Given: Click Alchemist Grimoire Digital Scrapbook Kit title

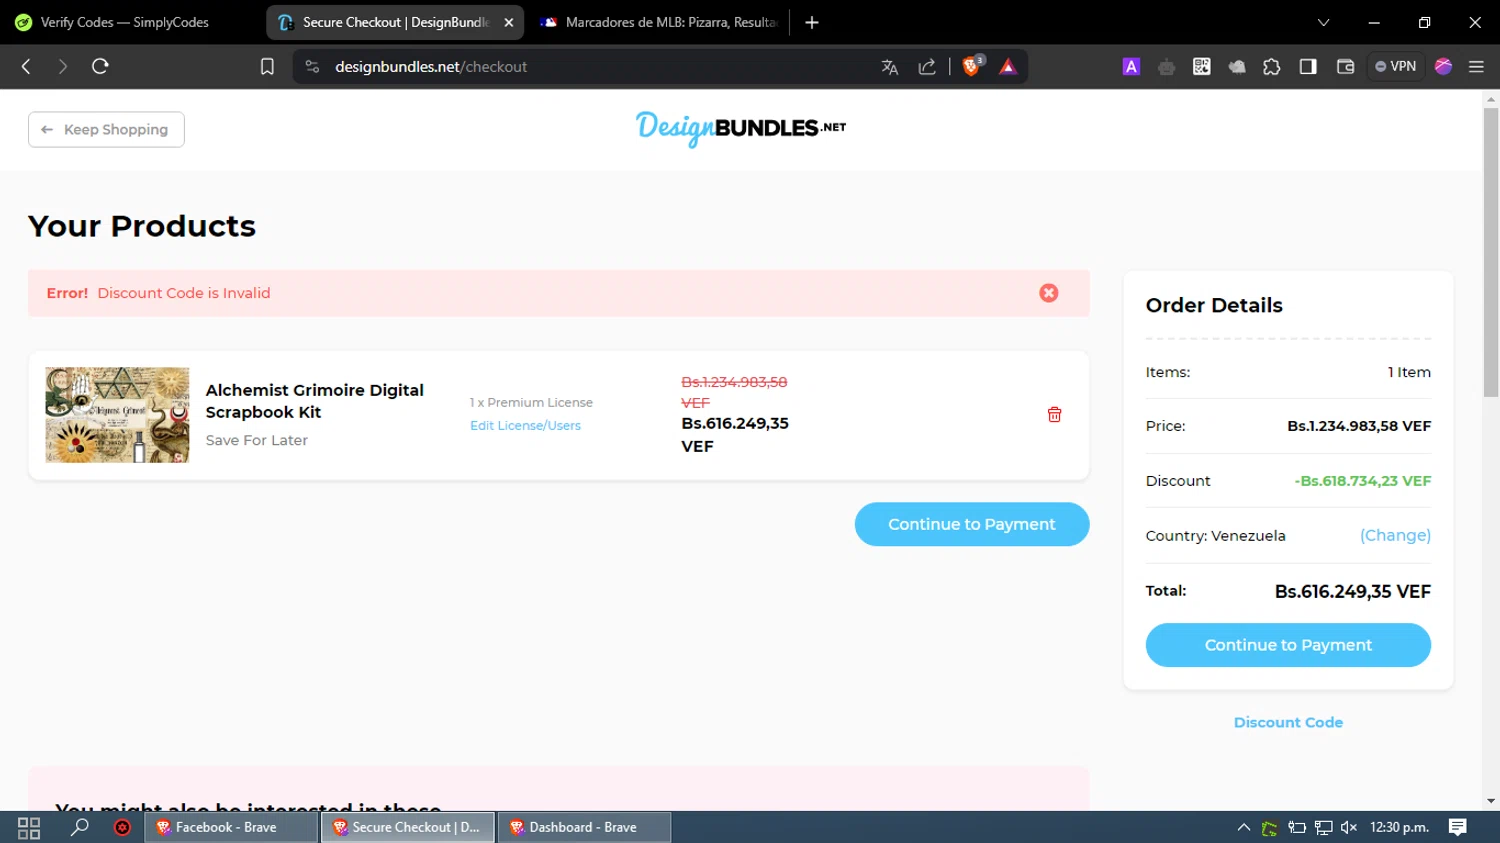Looking at the screenshot, I should tap(315, 401).
